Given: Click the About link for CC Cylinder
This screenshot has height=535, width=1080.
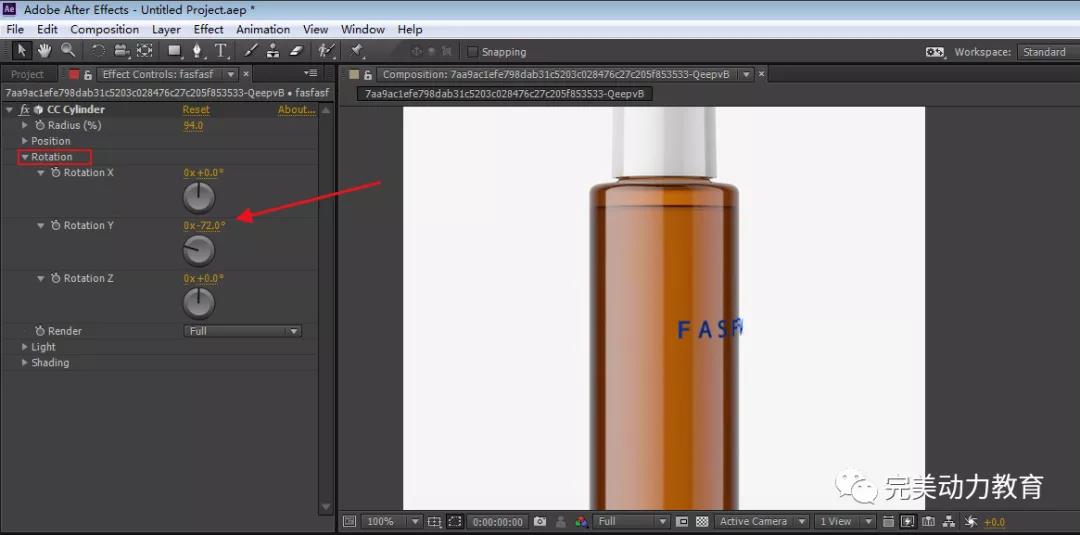Looking at the screenshot, I should tap(296, 110).
